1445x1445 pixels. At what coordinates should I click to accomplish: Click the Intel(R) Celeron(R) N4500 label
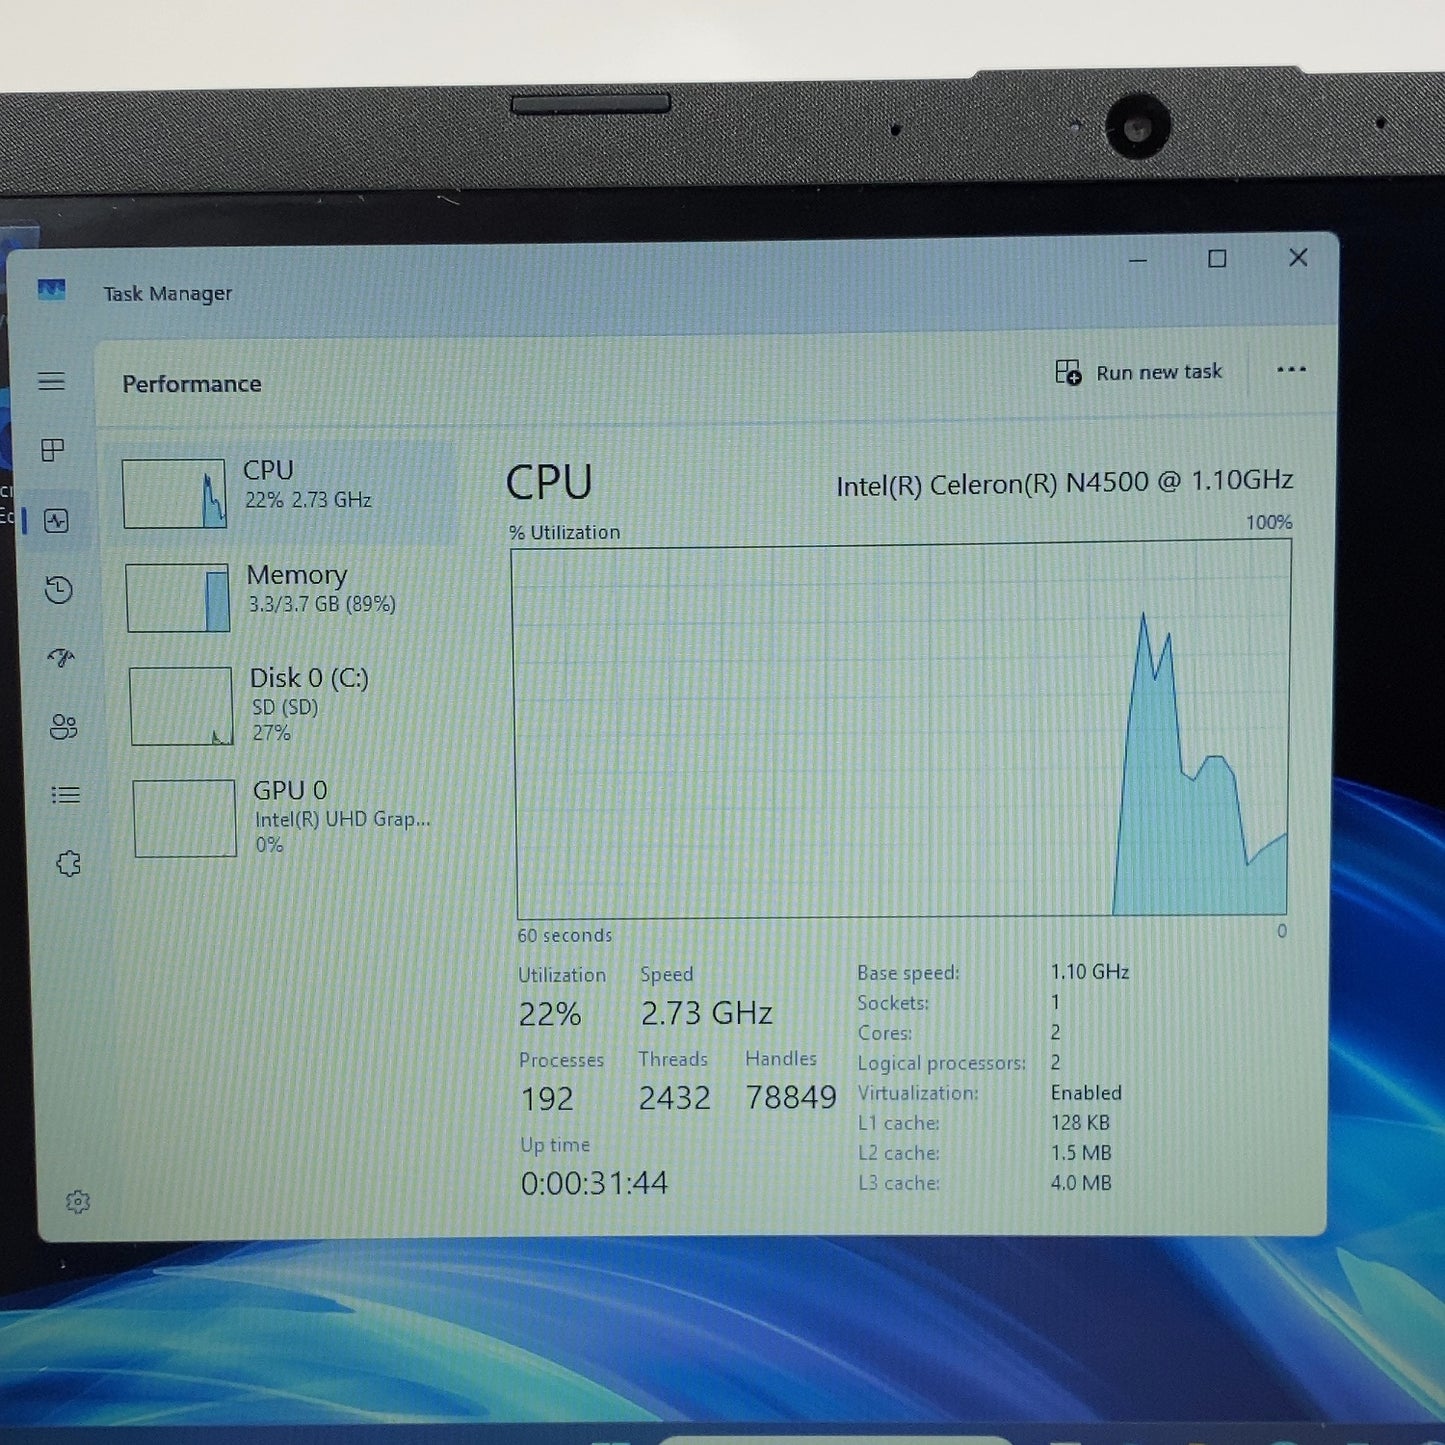[1064, 483]
